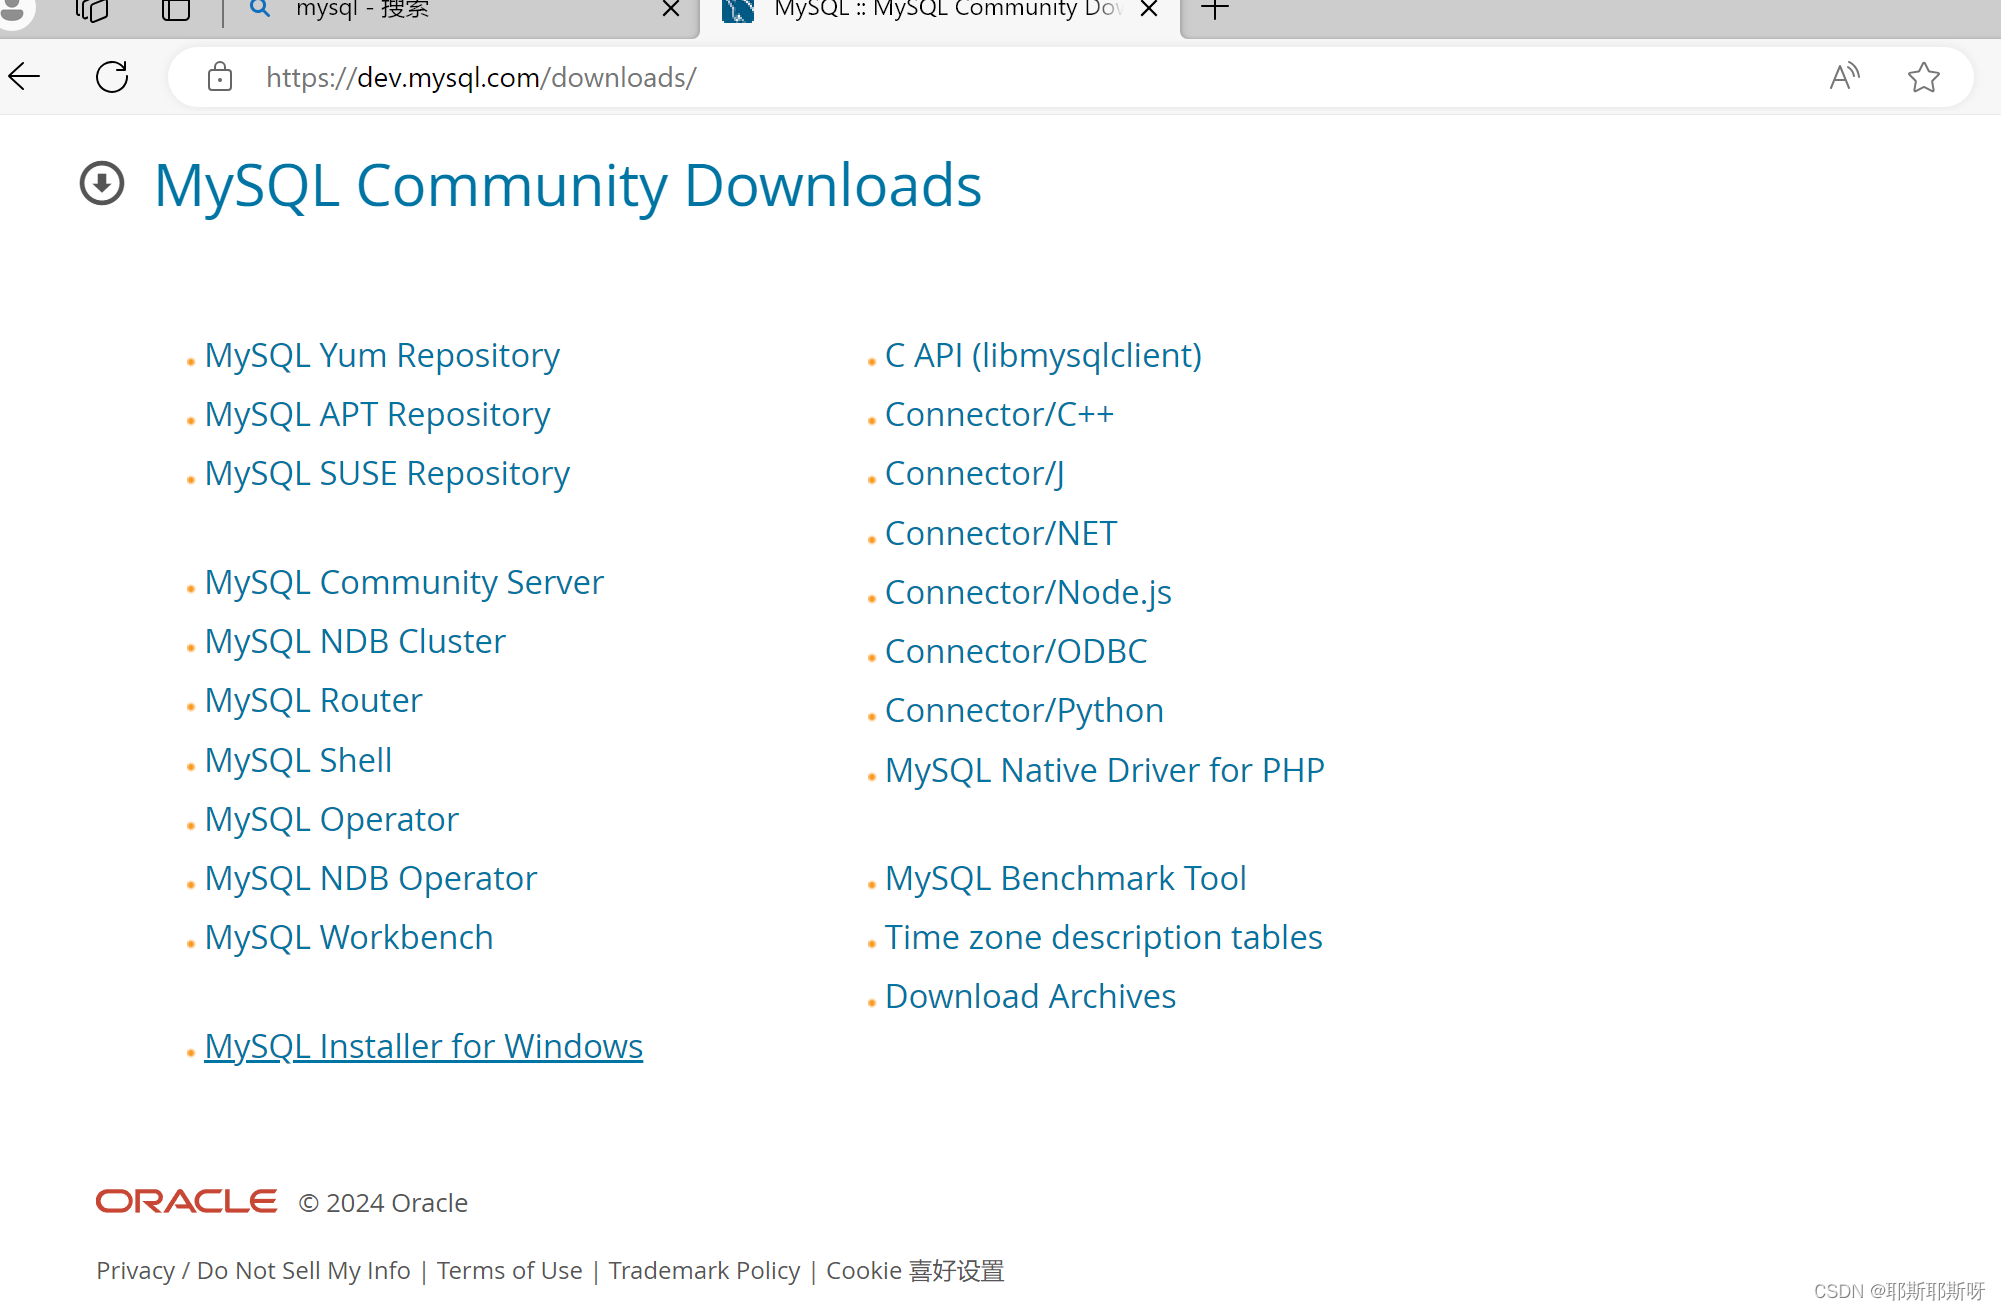Reload the page with refresh icon
The height and width of the screenshot is (1310, 2001).
point(112,77)
